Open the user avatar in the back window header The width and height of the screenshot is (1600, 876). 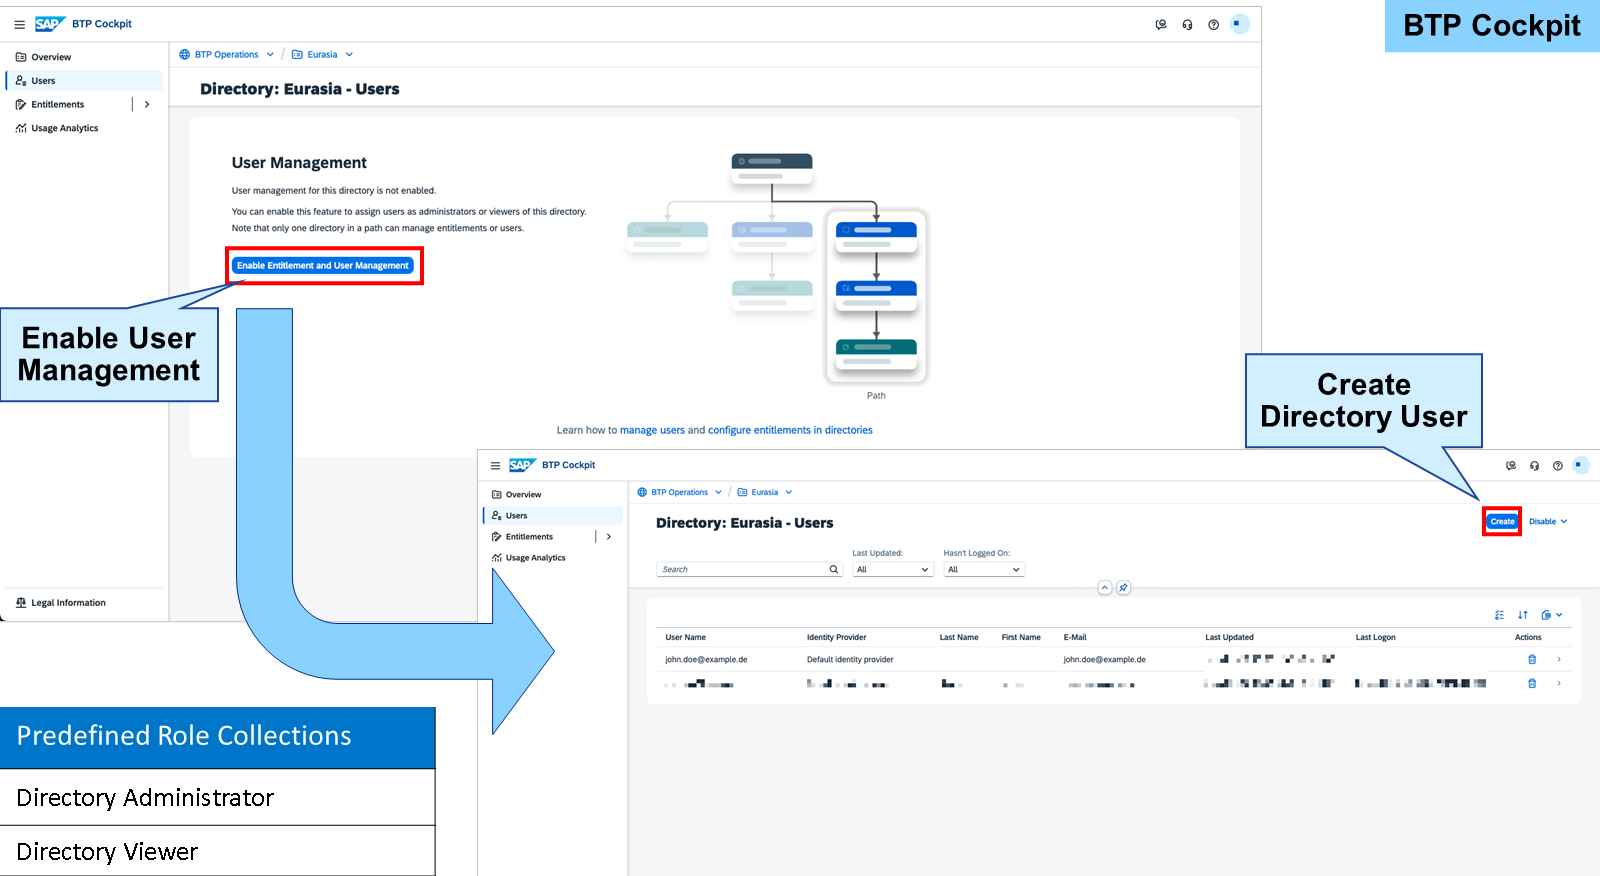(1240, 24)
